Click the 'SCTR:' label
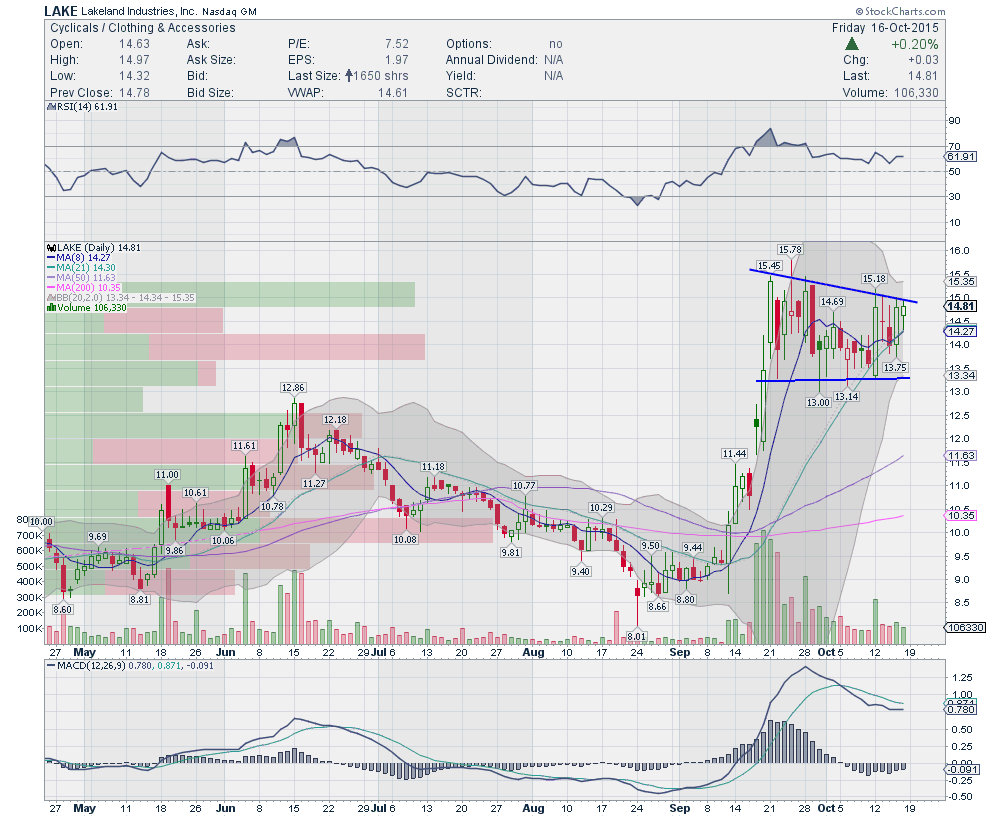 coord(464,92)
